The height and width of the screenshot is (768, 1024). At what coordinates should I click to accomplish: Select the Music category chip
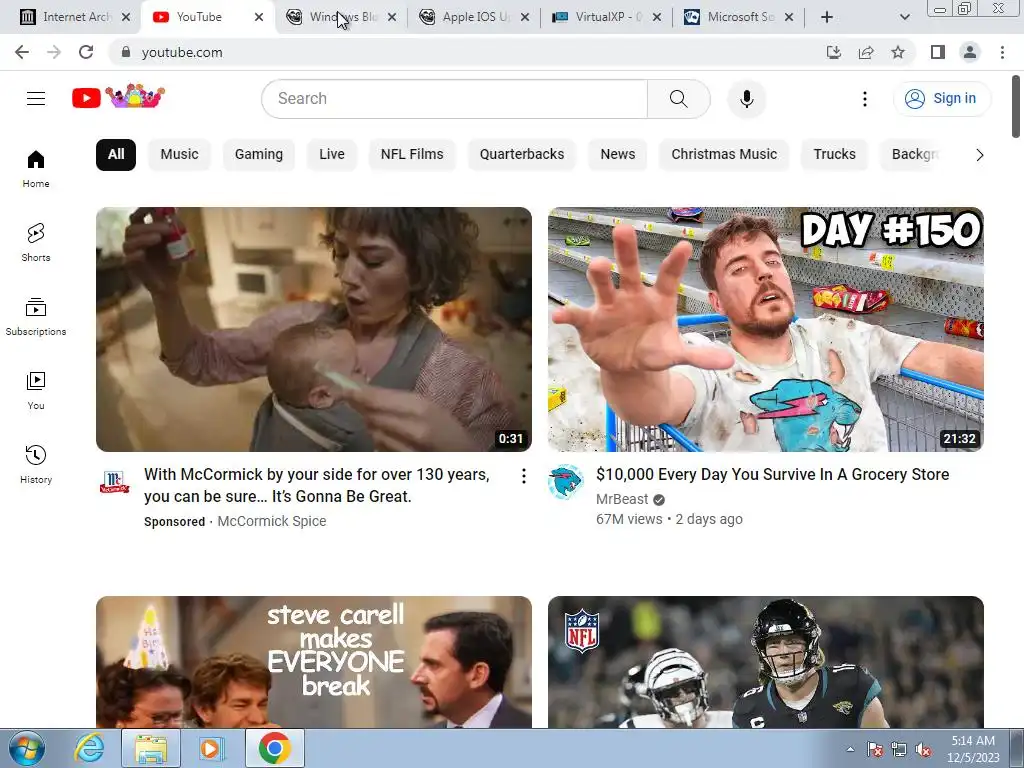click(180, 155)
